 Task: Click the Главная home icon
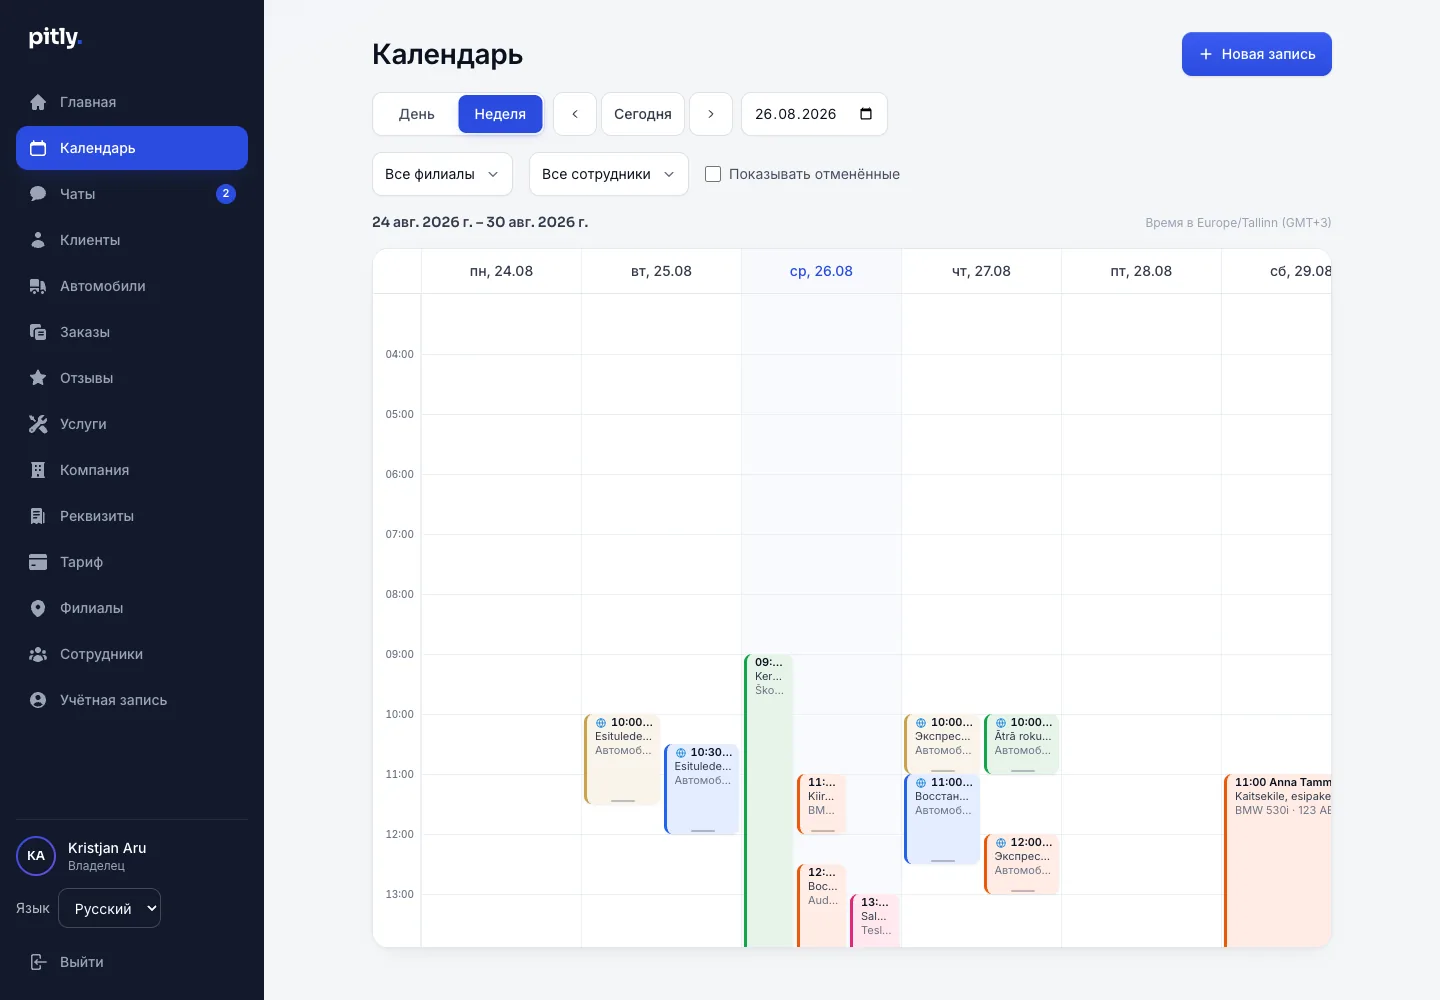[x=38, y=102]
